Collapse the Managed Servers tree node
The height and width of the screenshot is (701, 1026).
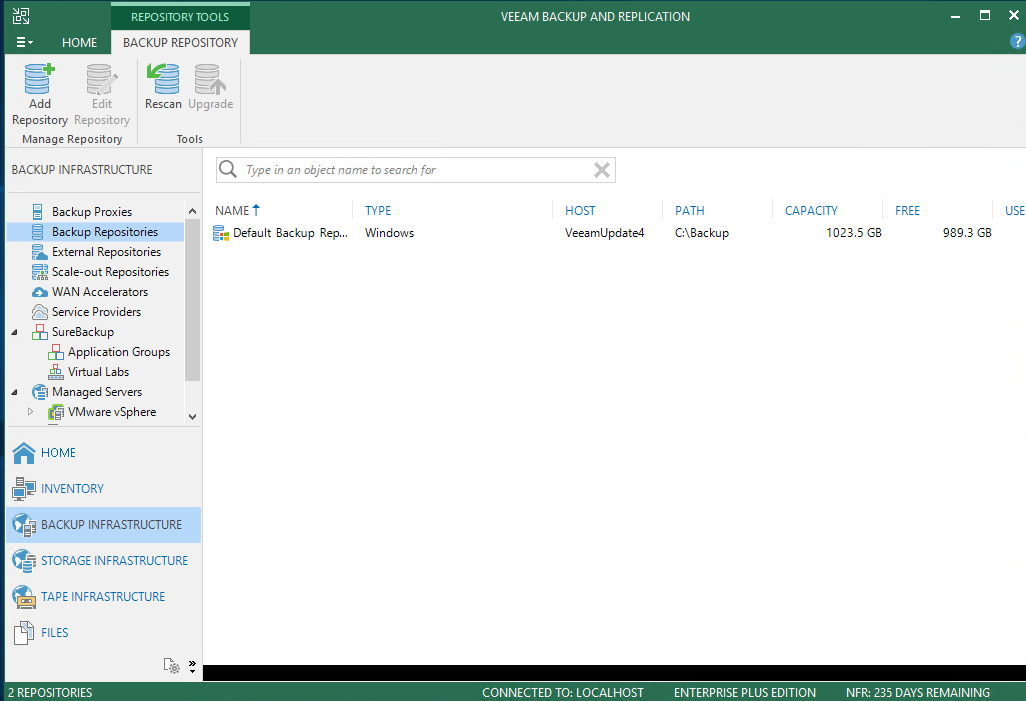[x=15, y=392]
